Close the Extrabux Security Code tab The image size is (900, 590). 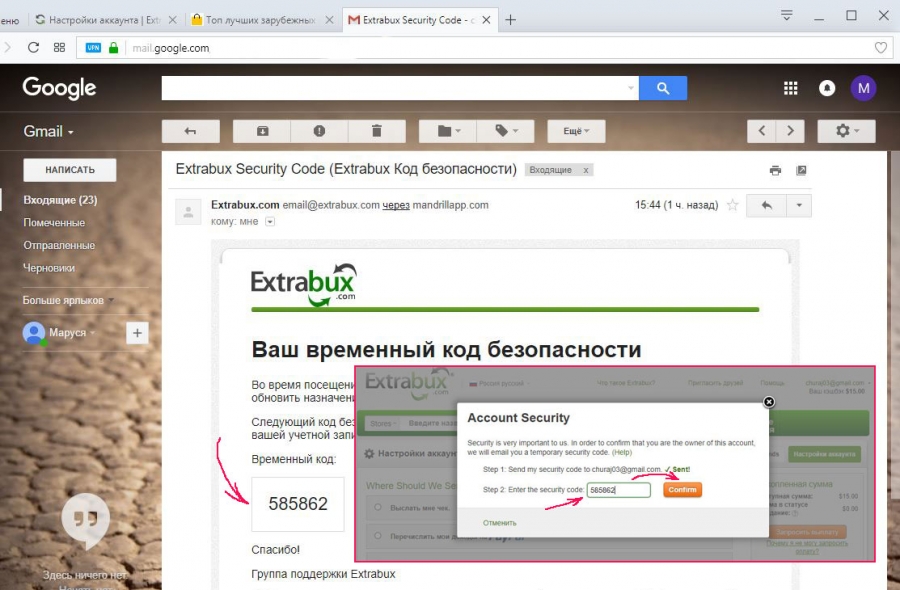[x=486, y=20]
